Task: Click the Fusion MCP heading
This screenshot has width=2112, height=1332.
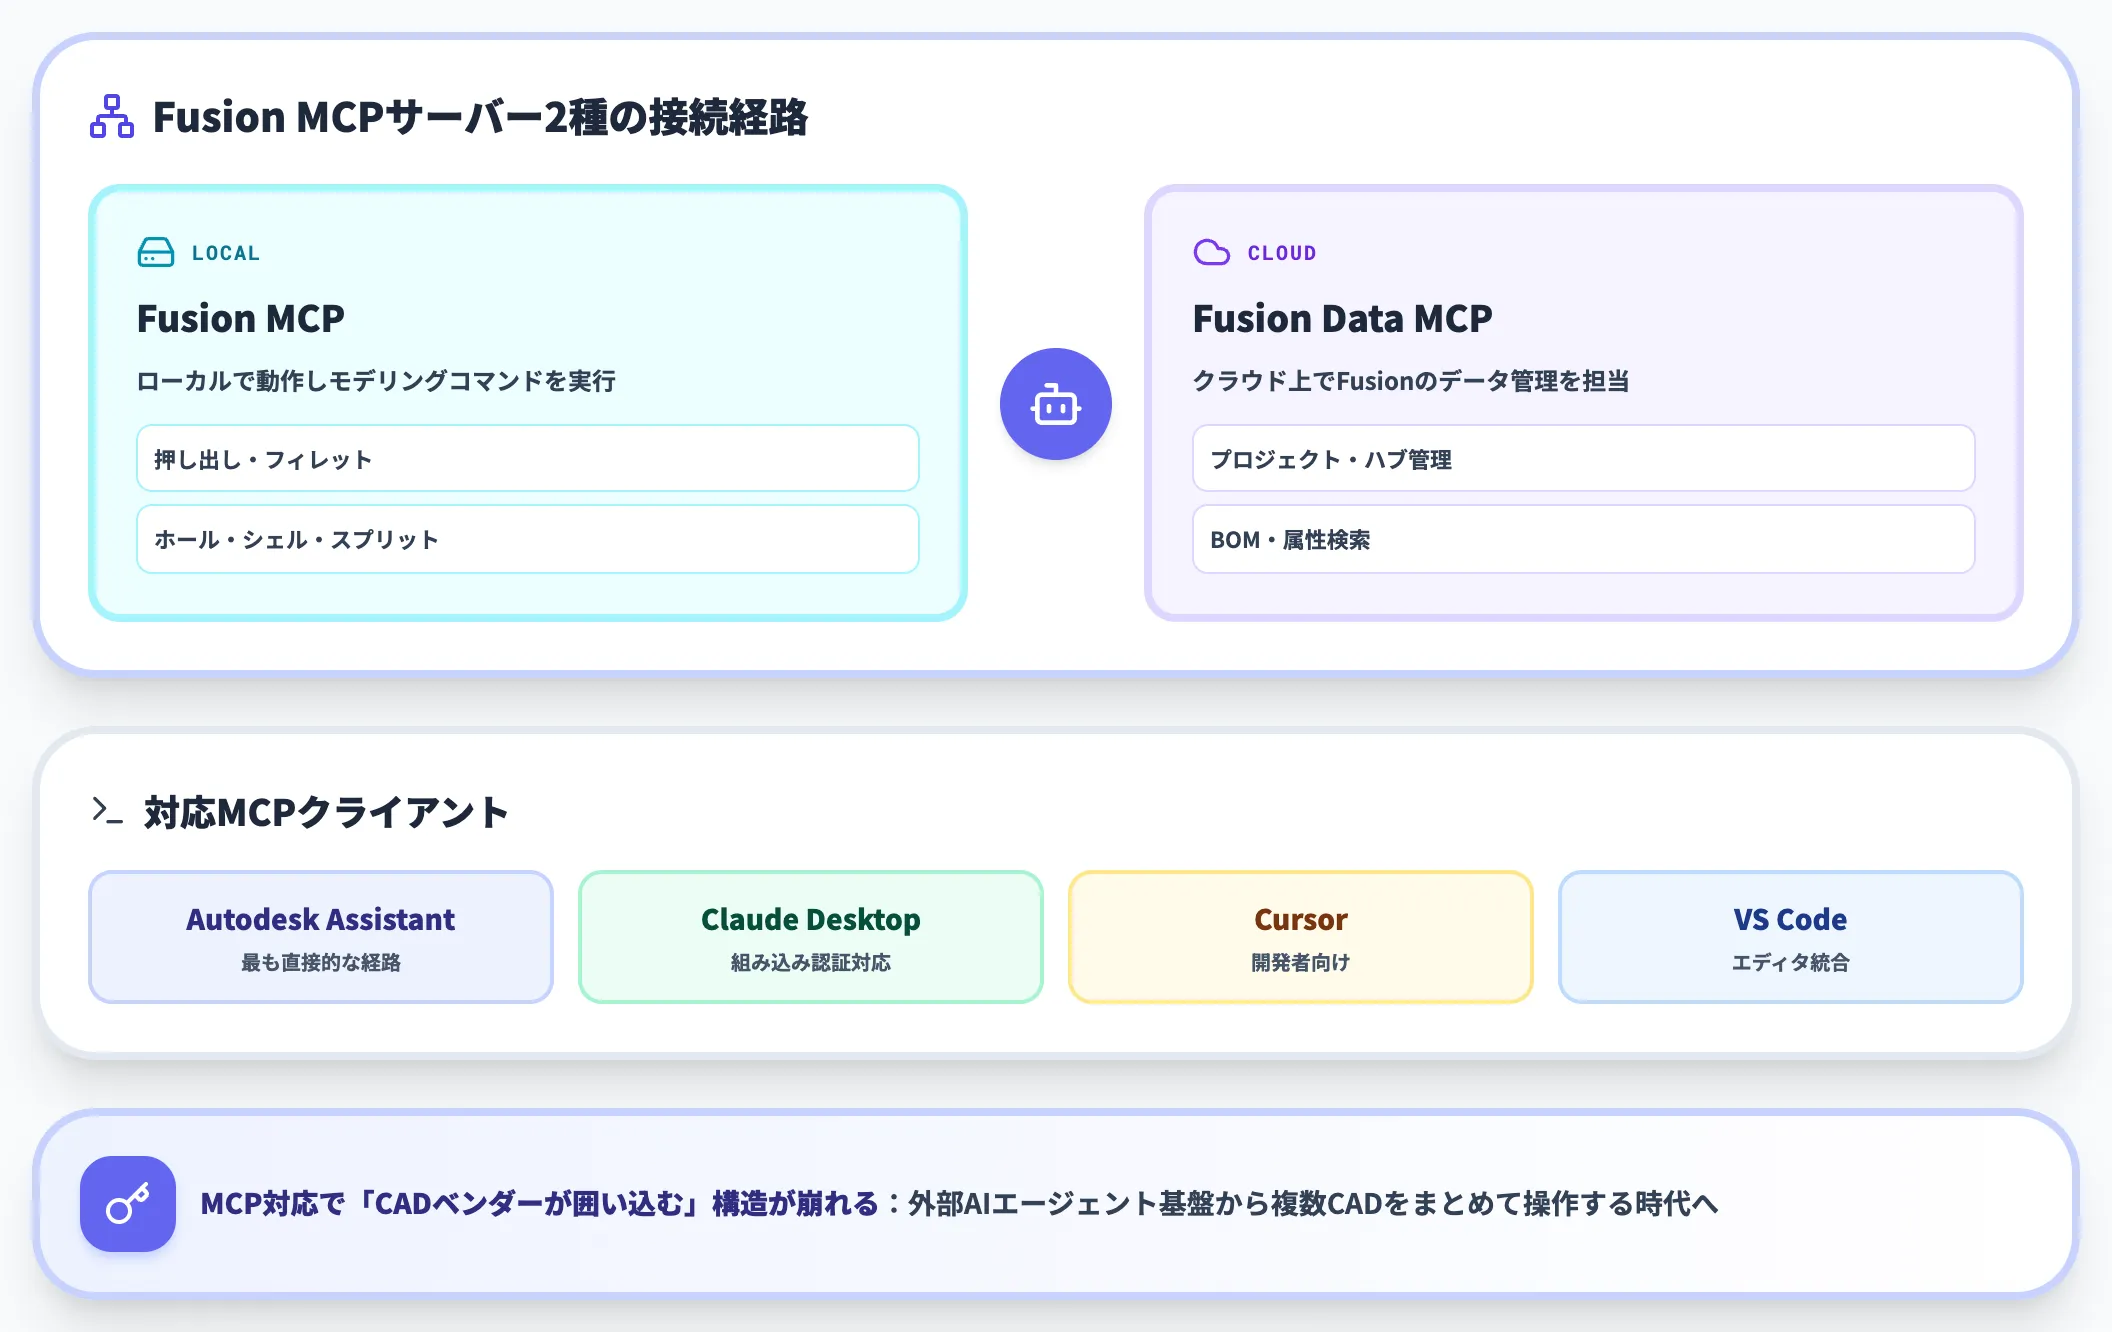Action: coord(241,318)
